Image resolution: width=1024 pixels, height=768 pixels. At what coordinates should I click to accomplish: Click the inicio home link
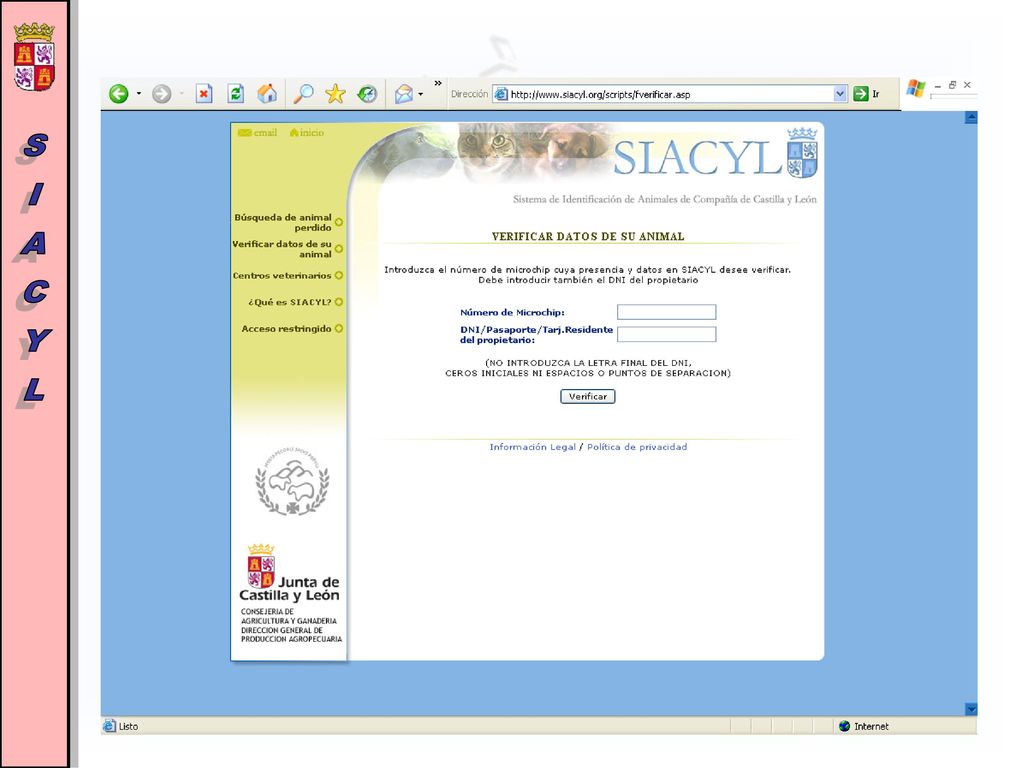click(x=306, y=133)
